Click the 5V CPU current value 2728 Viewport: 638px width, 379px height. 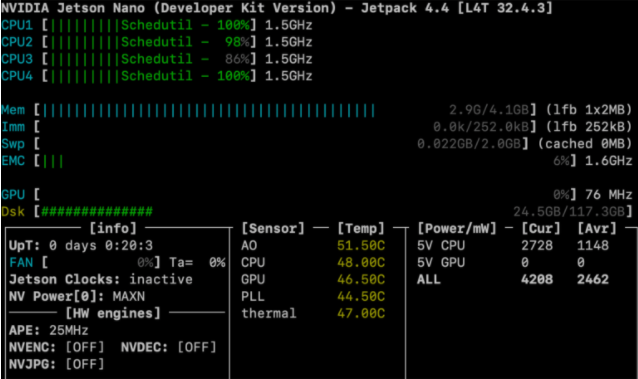pyautogui.click(x=537, y=245)
